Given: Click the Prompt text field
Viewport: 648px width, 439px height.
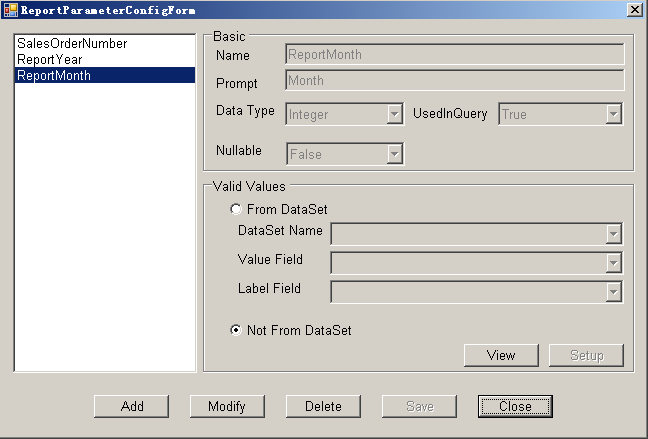Looking at the screenshot, I should pyautogui.click(x=454, y=81).
